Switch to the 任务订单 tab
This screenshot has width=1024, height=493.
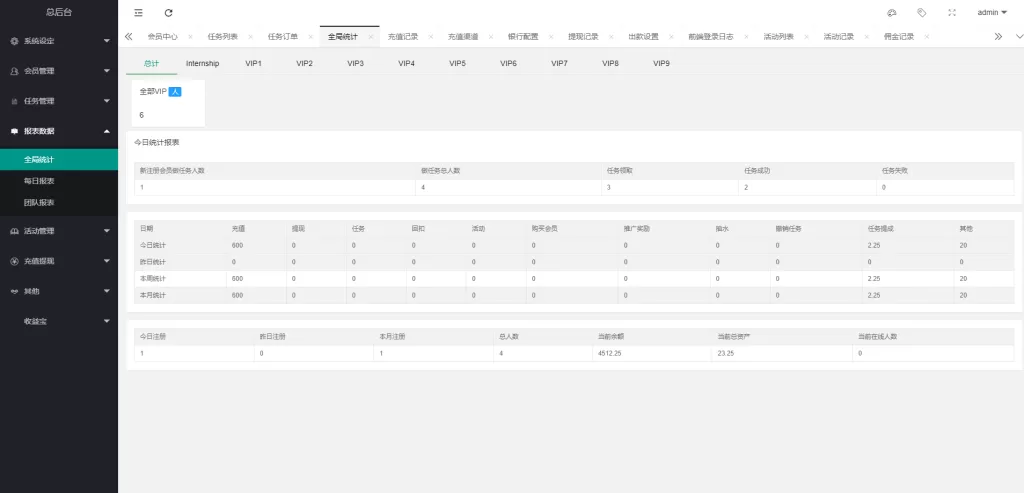click(283, 37)
